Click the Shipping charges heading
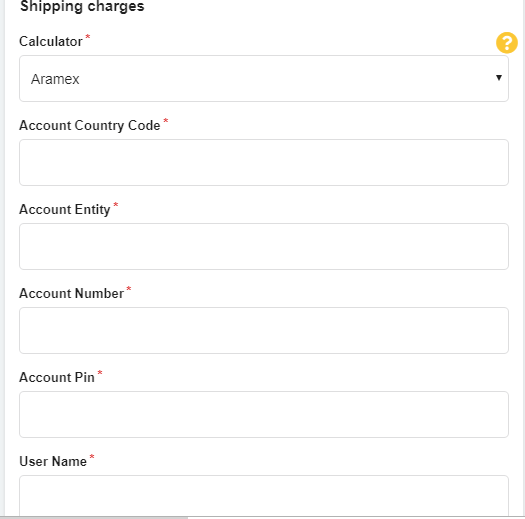Screen dimensions: 525x519 pyautogui.click(x=82, y=6)
